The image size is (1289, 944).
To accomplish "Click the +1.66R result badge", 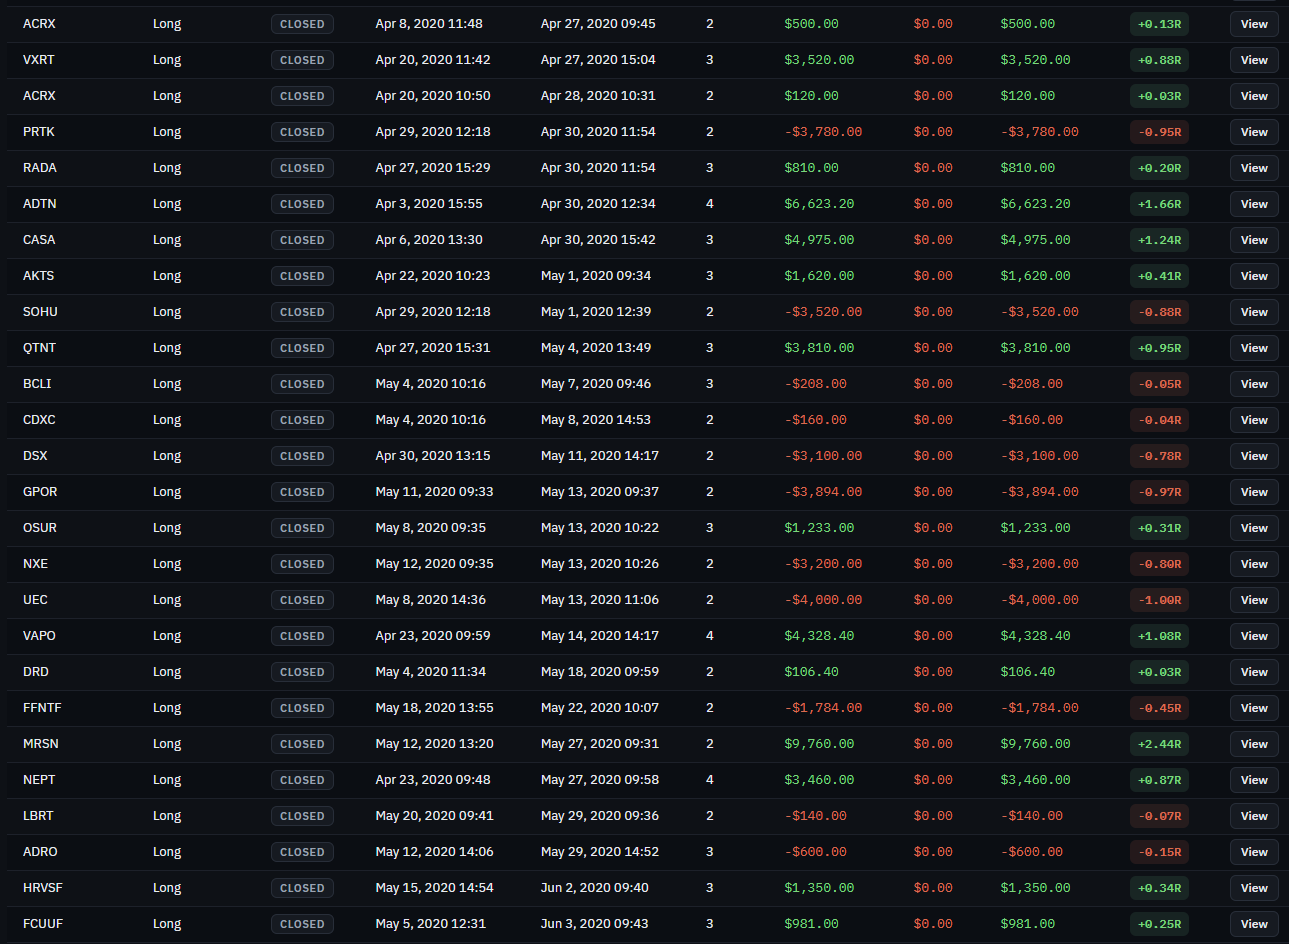I will coord(1159,204).
